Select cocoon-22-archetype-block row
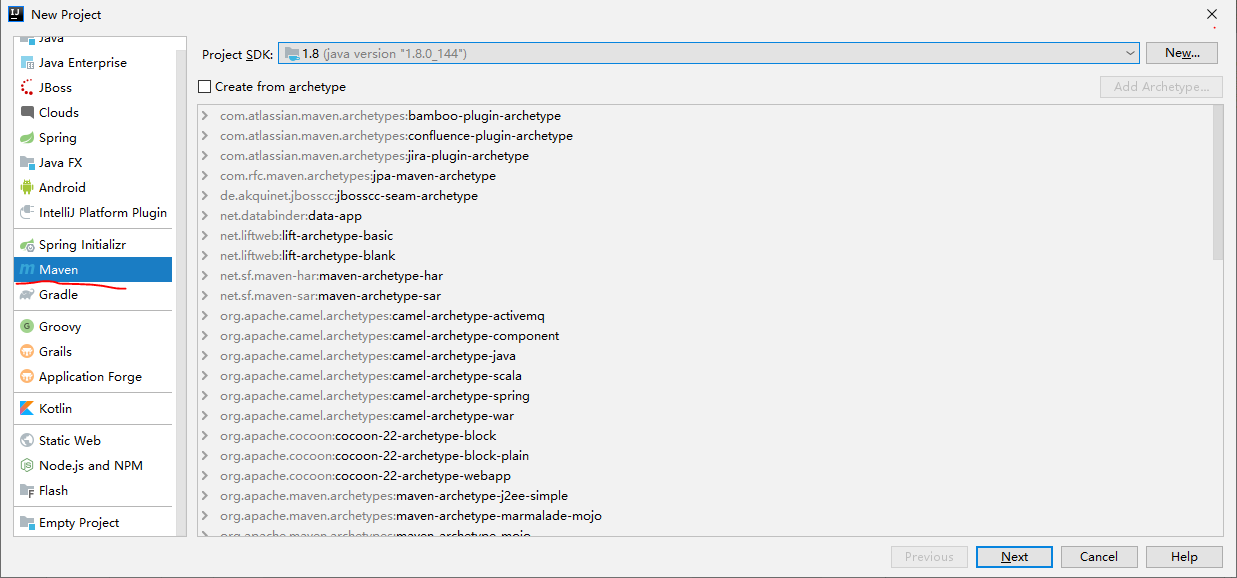The width and height of the screenshot is (1237, 578). (705, 436)
